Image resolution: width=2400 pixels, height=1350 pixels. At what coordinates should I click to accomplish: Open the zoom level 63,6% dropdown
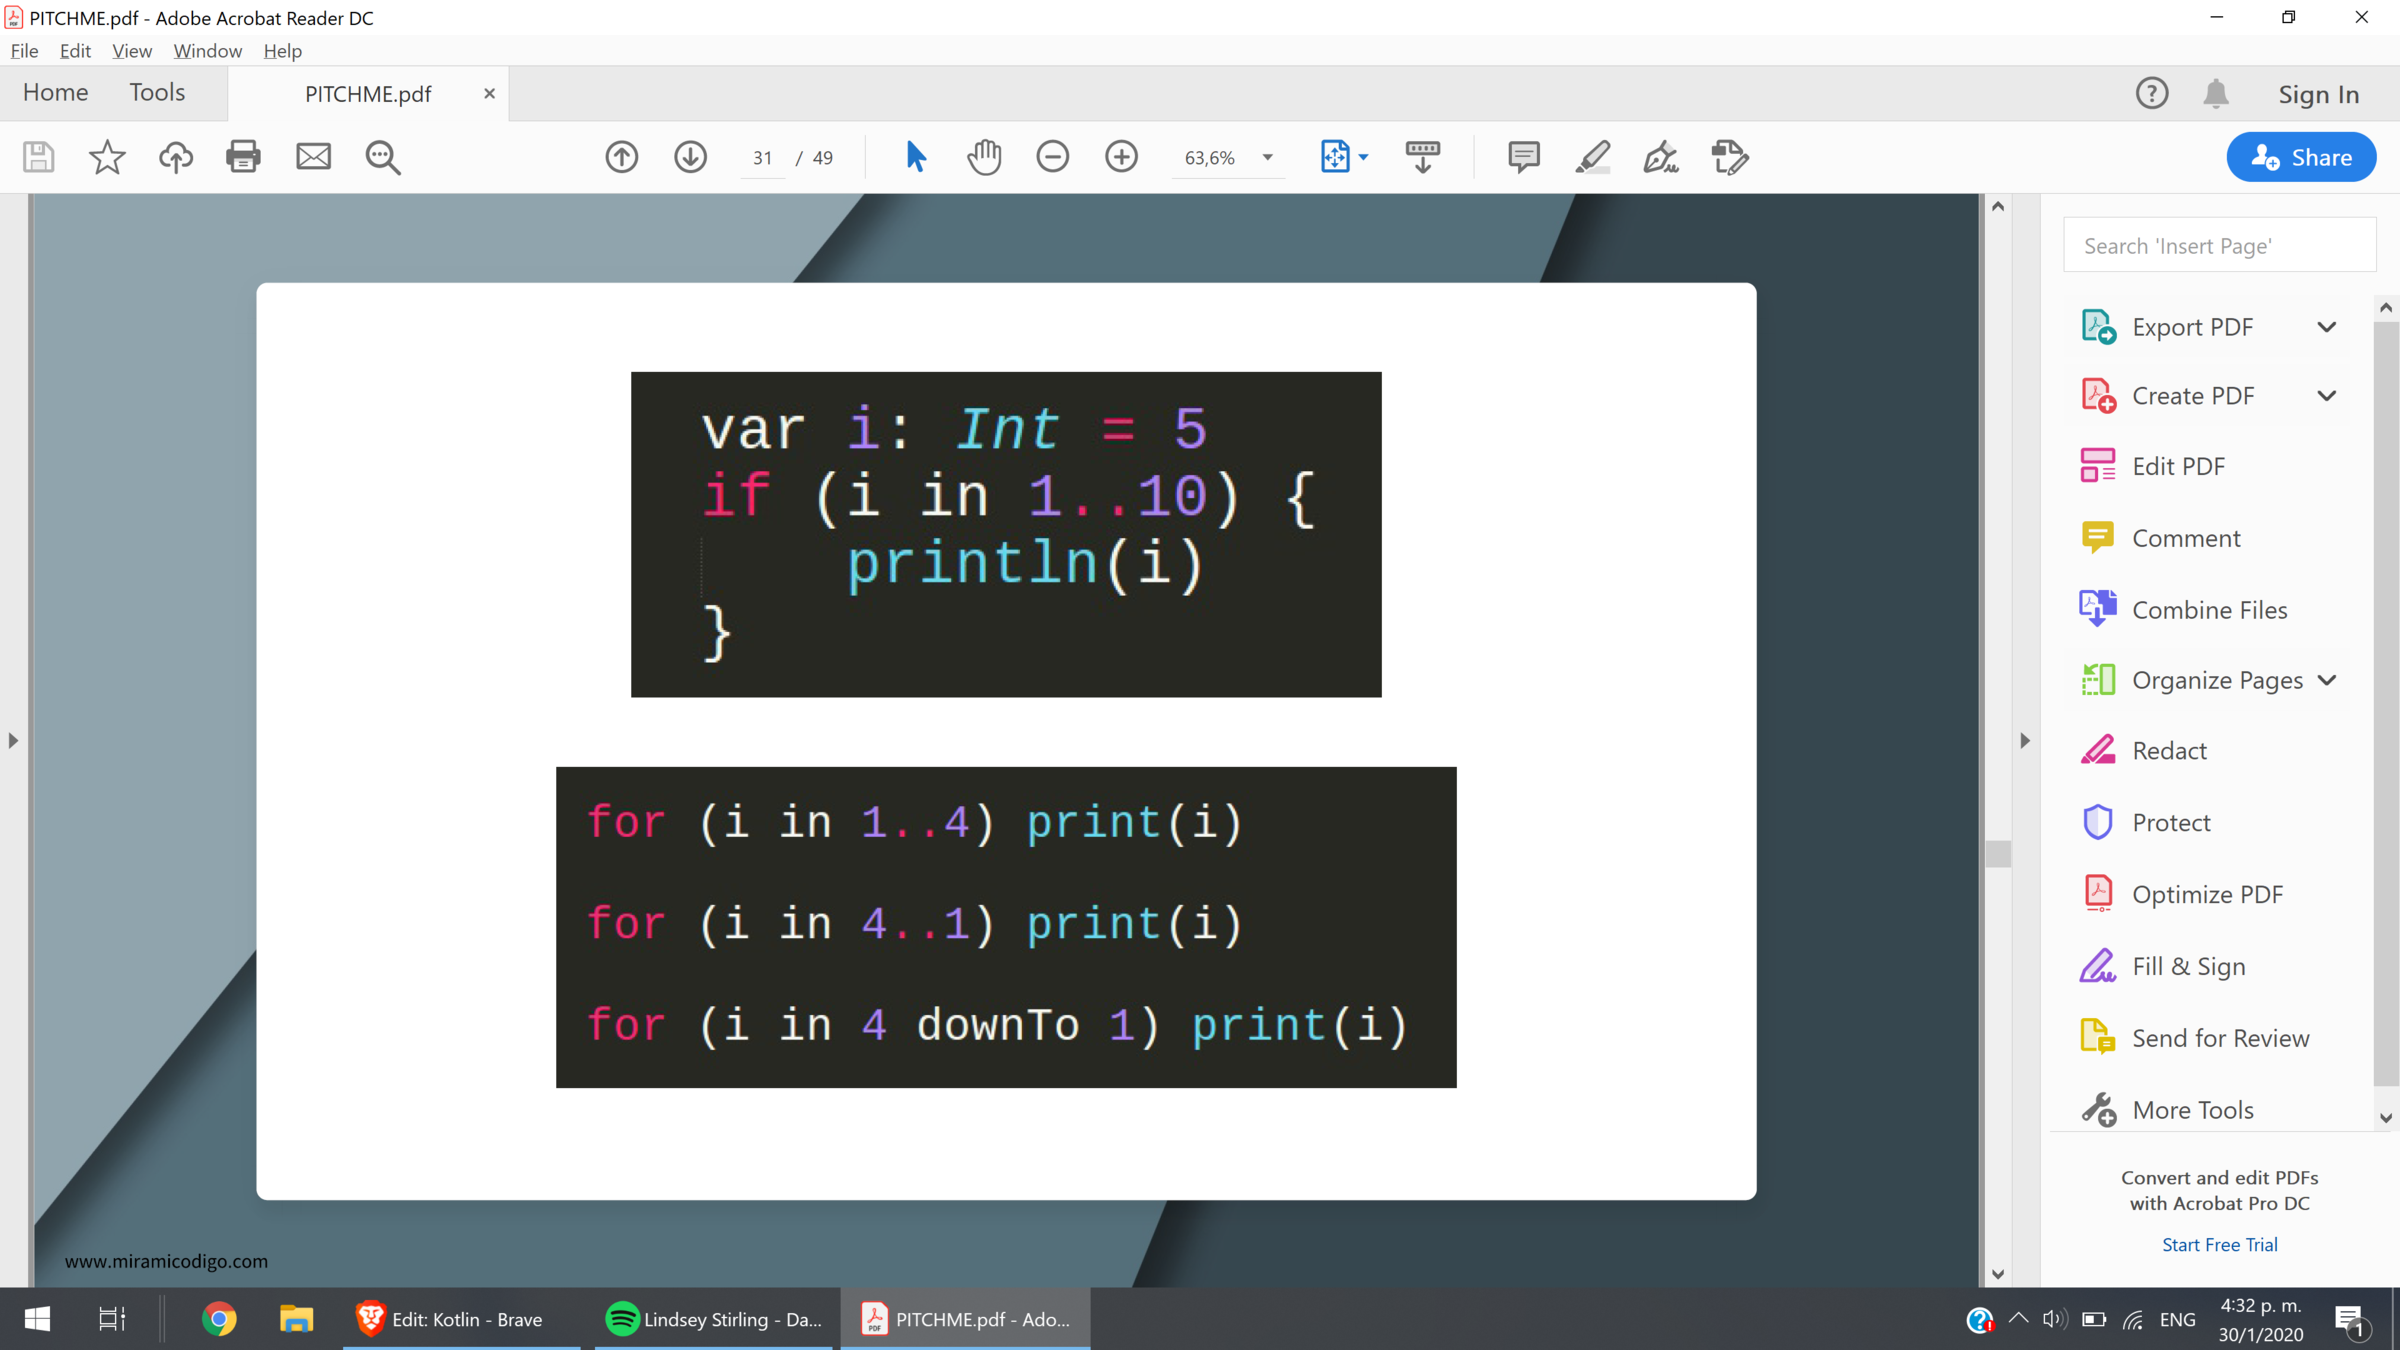click(1267, 158)
